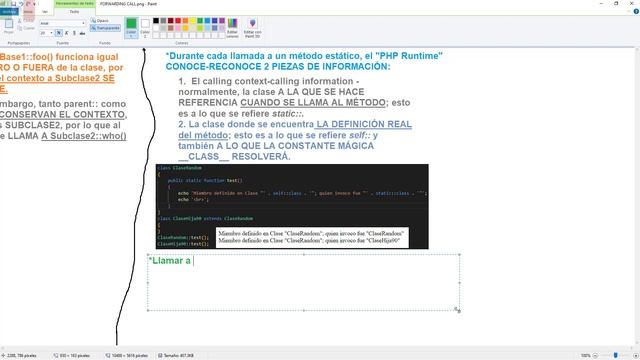Pick the white color swatch
Viewport: 640px width, 360px height.
(x=156, y=28)
